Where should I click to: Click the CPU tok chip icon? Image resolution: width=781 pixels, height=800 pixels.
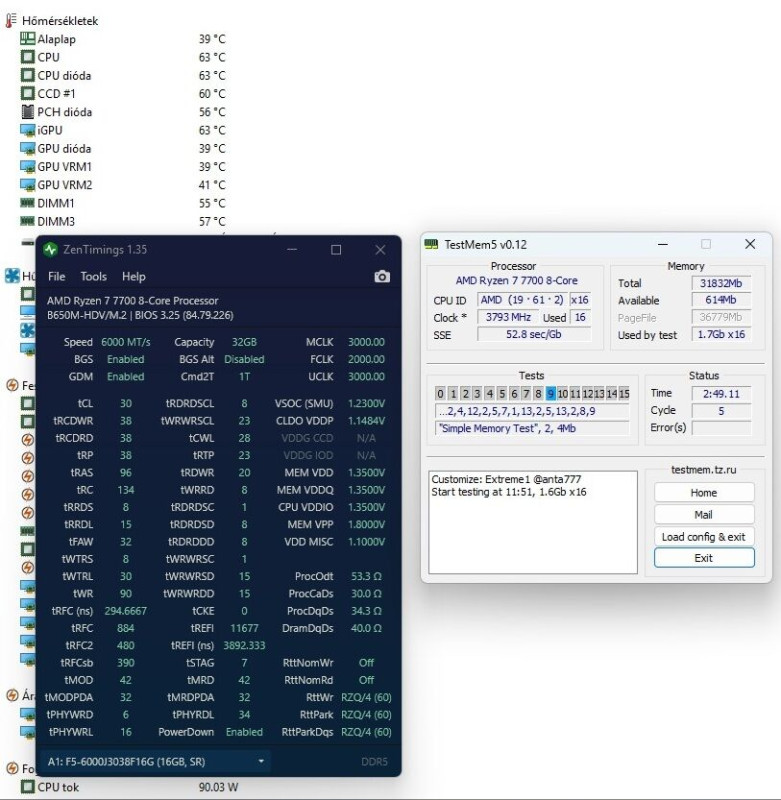(x=28, y=787)
